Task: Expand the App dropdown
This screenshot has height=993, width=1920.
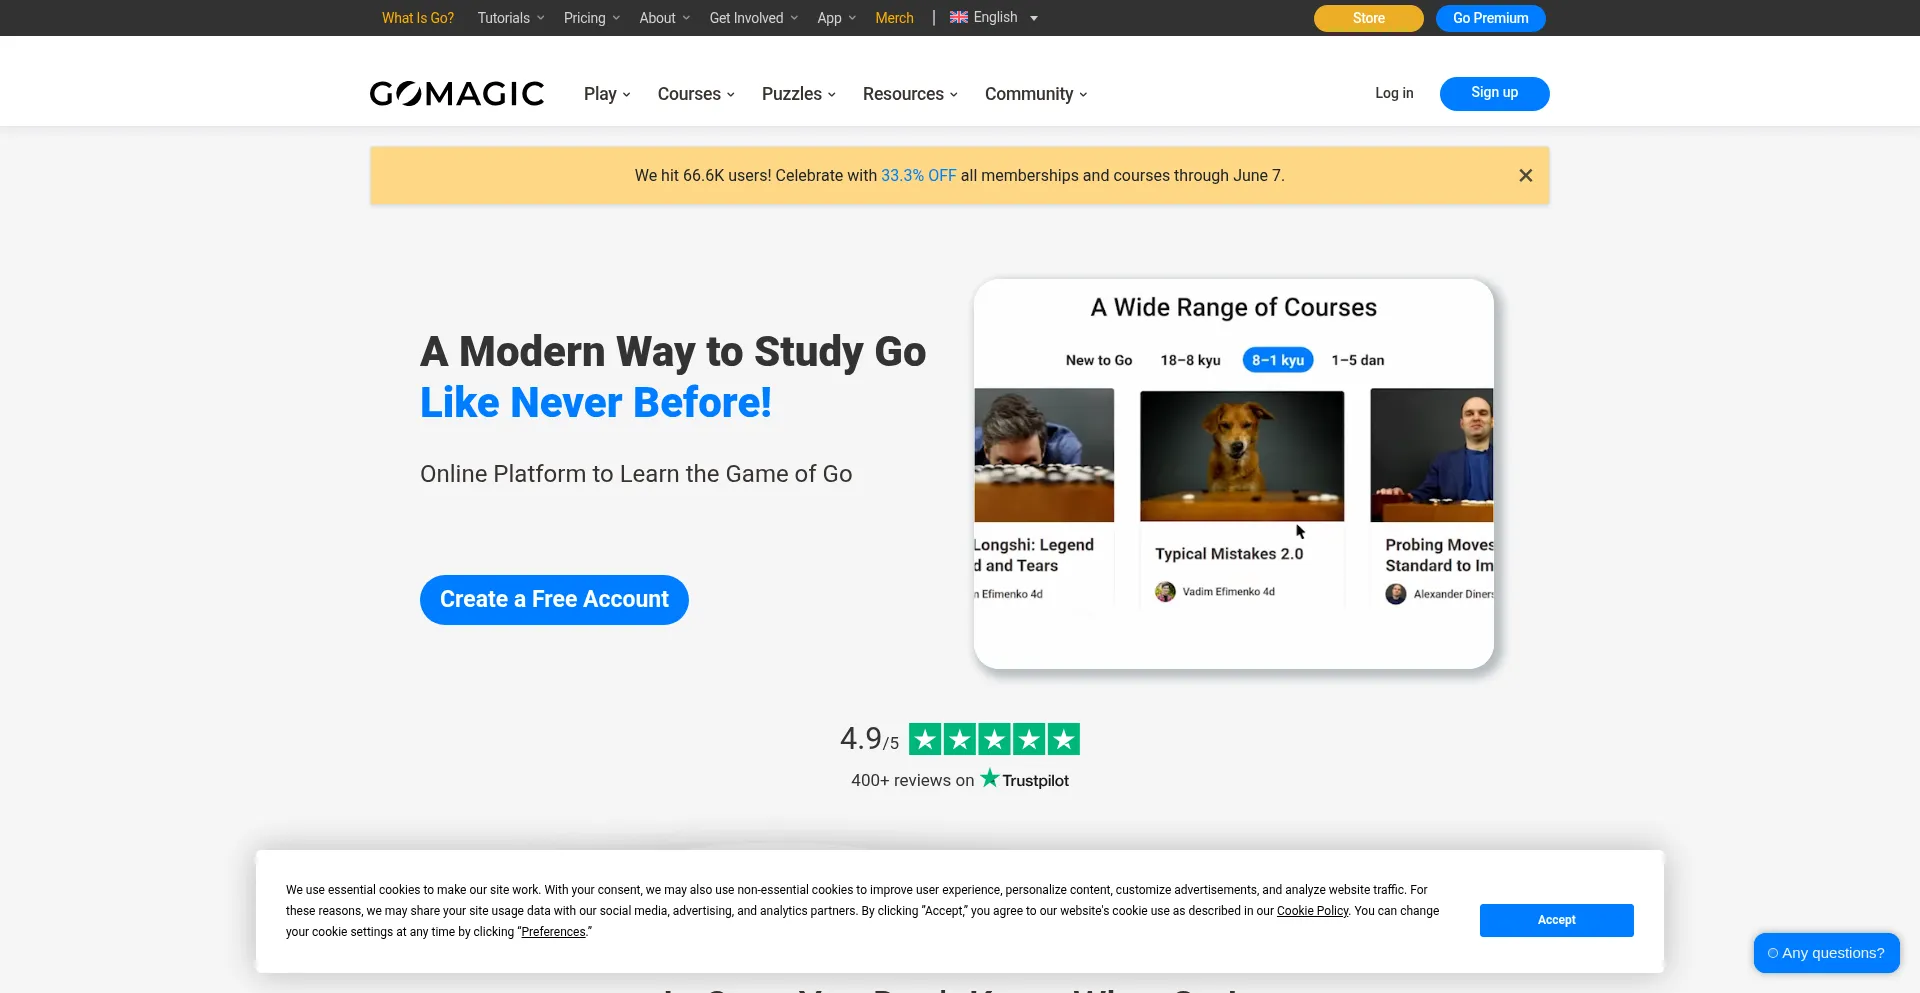Action: (837, 18)
